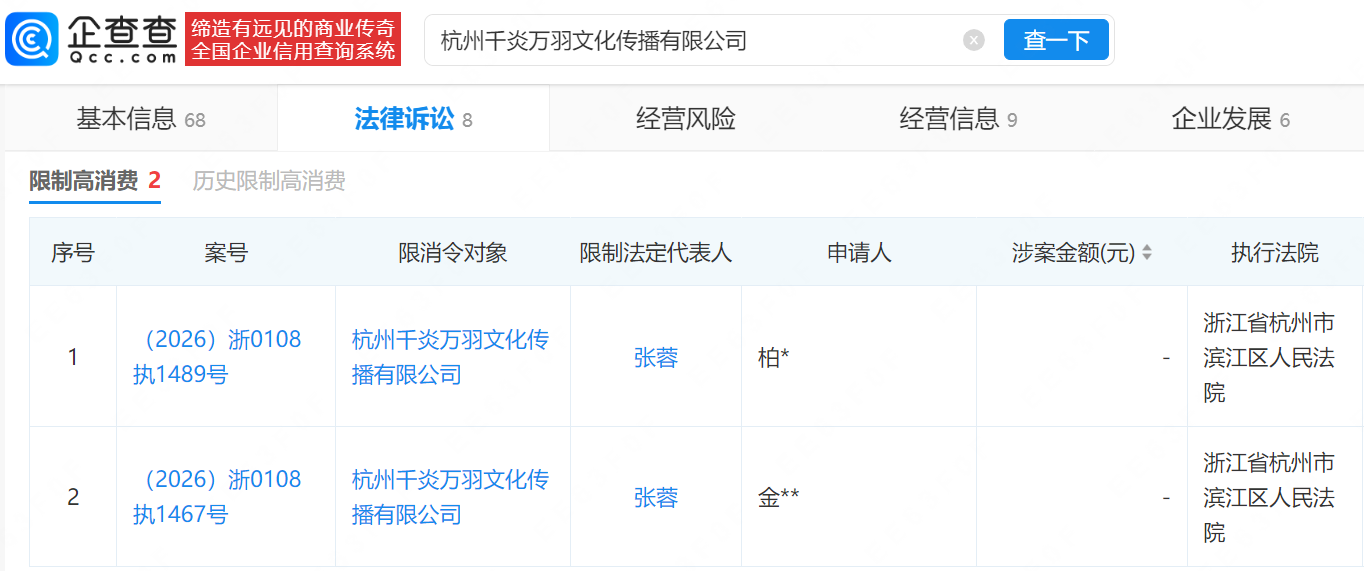Open company link in second row
1364x571 pixels.
(450, 497)
